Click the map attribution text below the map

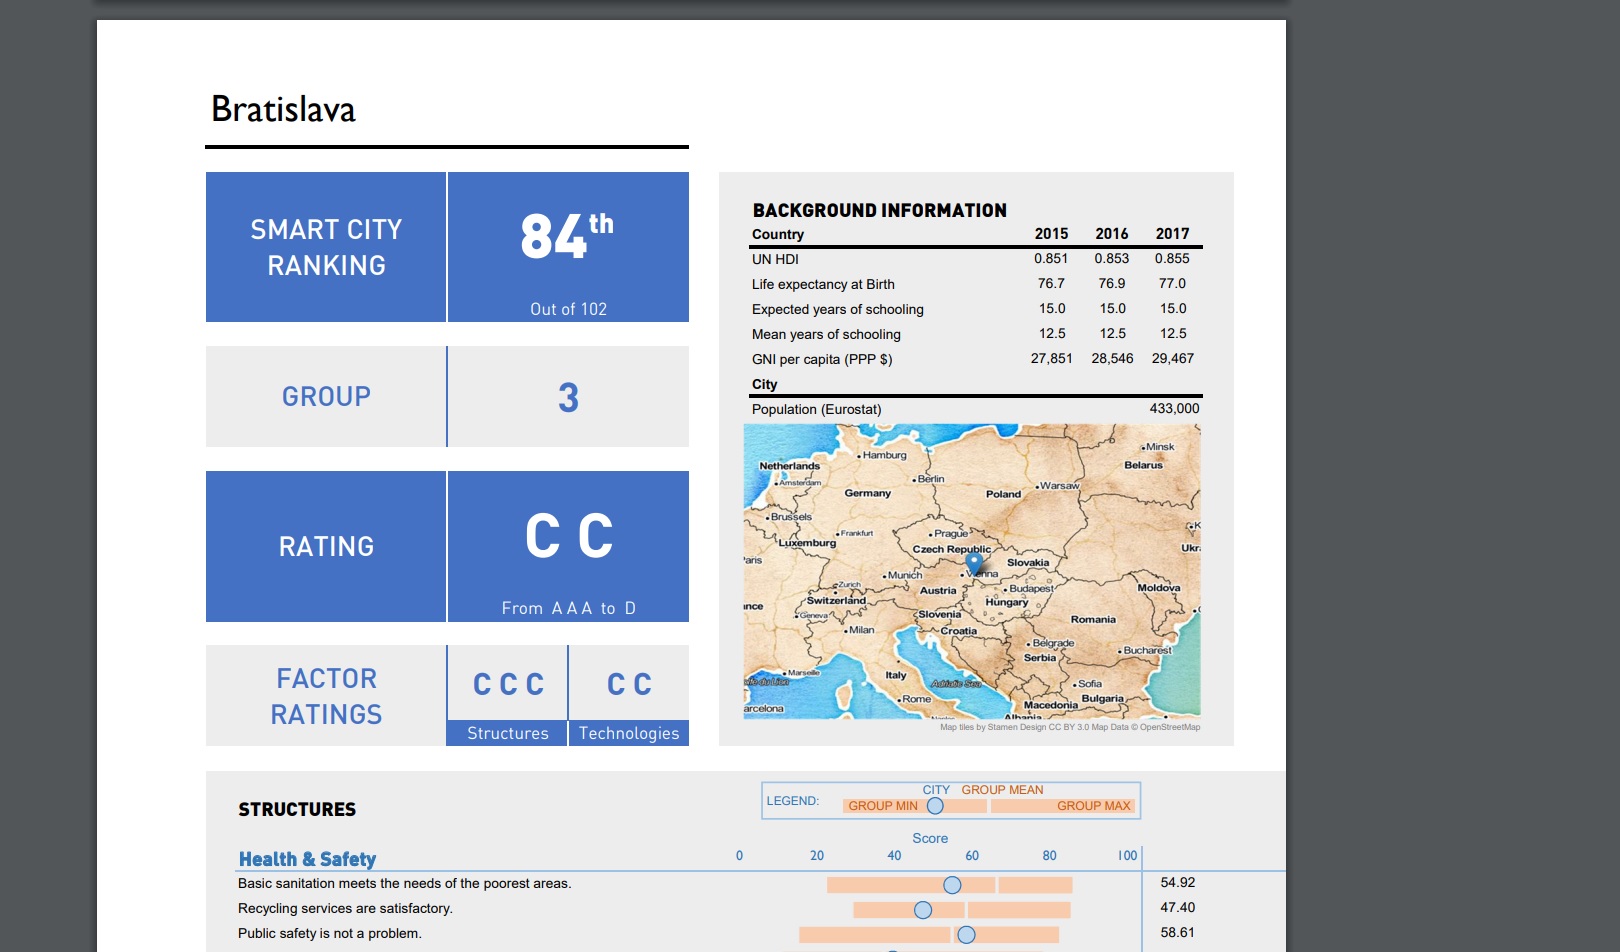tap(1069, 727)
